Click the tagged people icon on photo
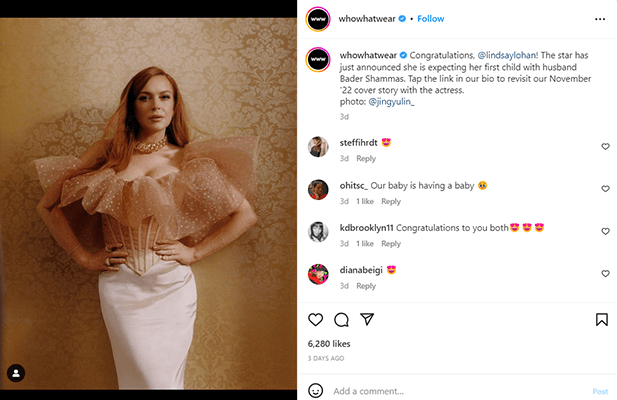 [15, 373]
